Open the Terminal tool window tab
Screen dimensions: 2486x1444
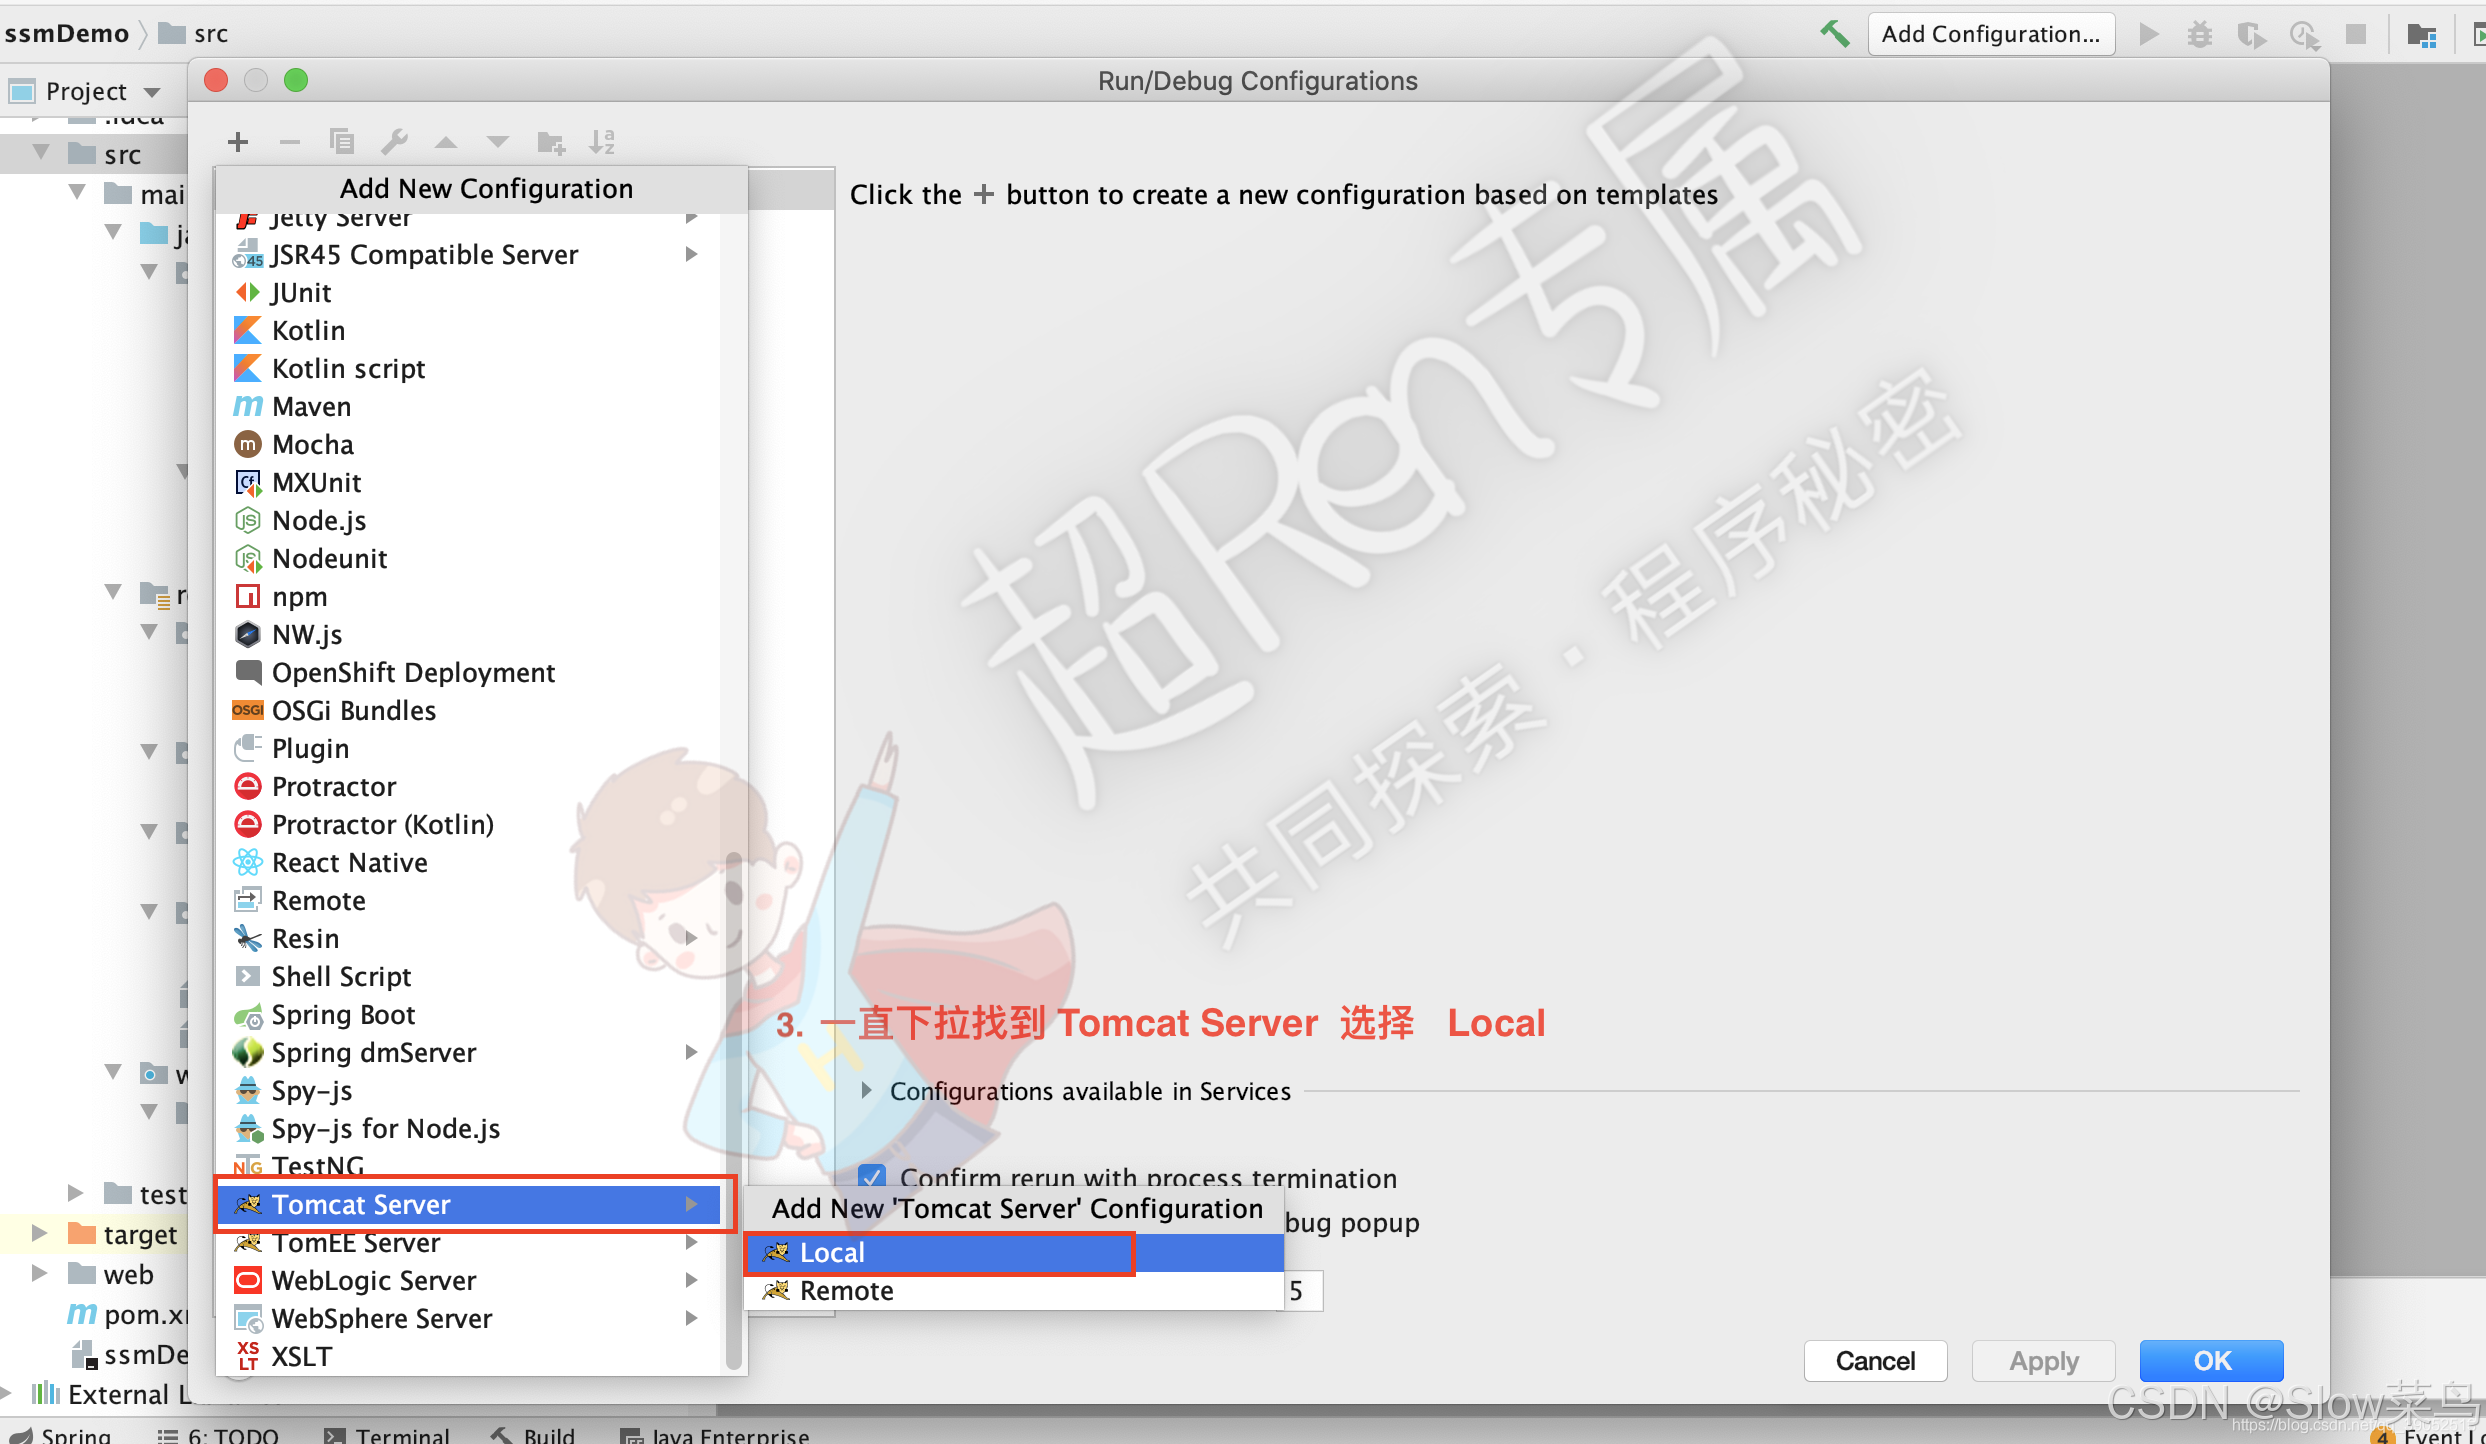tap(387, 1434)
